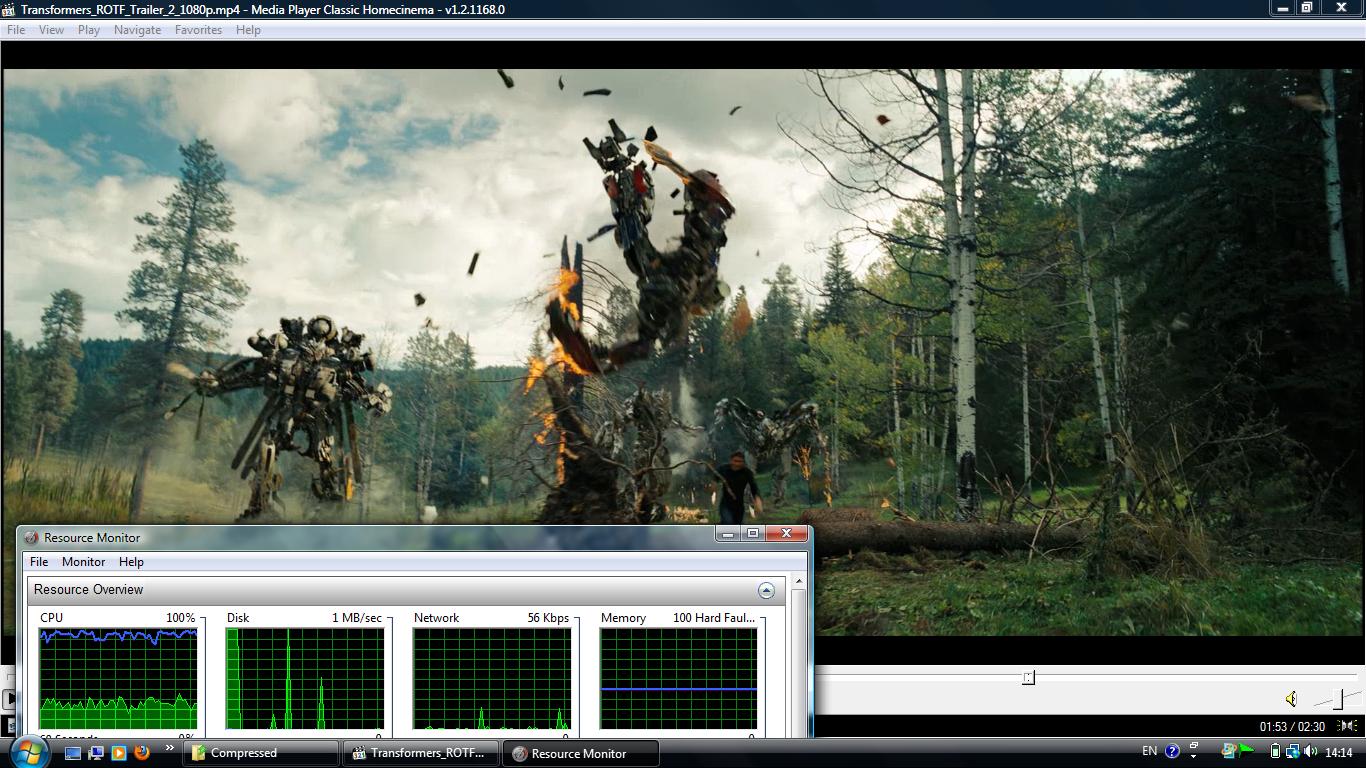
Task: Open the Play menu in Media Player Classic
Action: pyautogui.click(x=89, y=30)
